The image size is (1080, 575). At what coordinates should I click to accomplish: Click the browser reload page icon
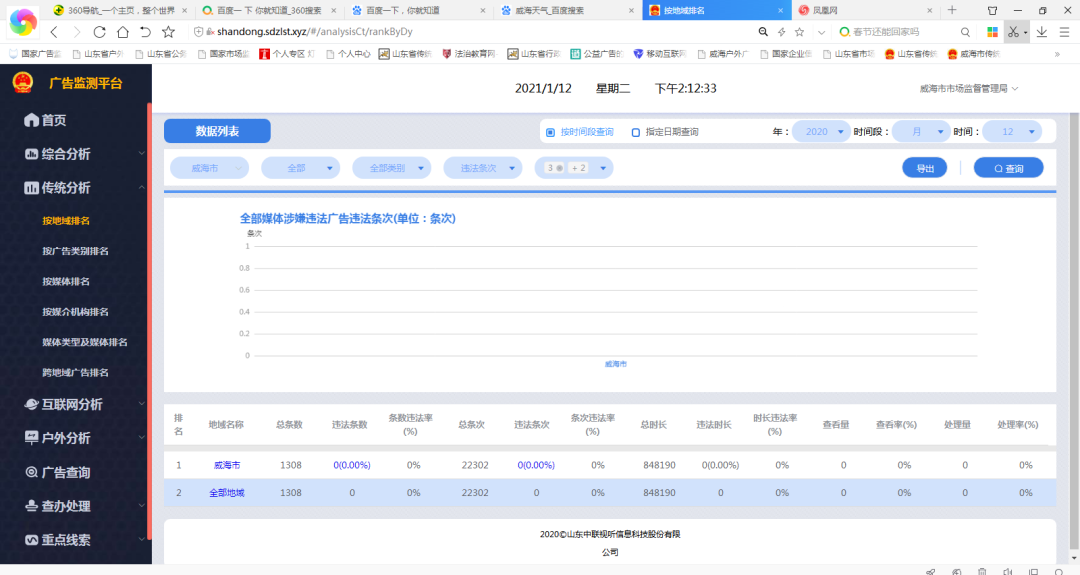pos(100,32)
